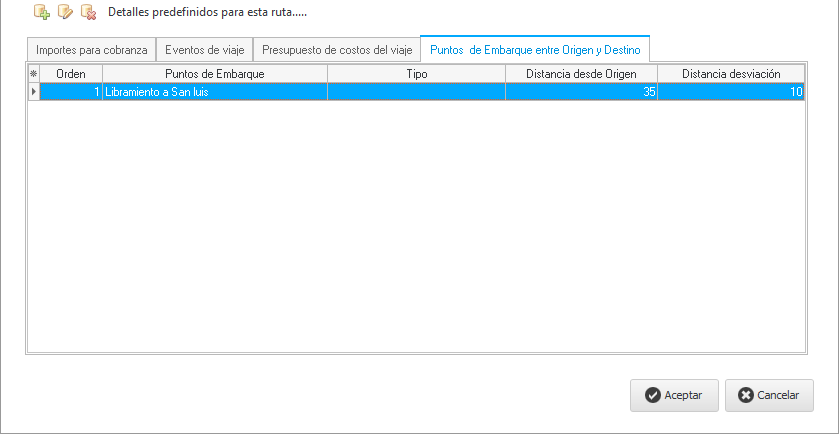This screenshot has height=434, width=839.
Task: Click the add new detail icon
Action: 41,13
